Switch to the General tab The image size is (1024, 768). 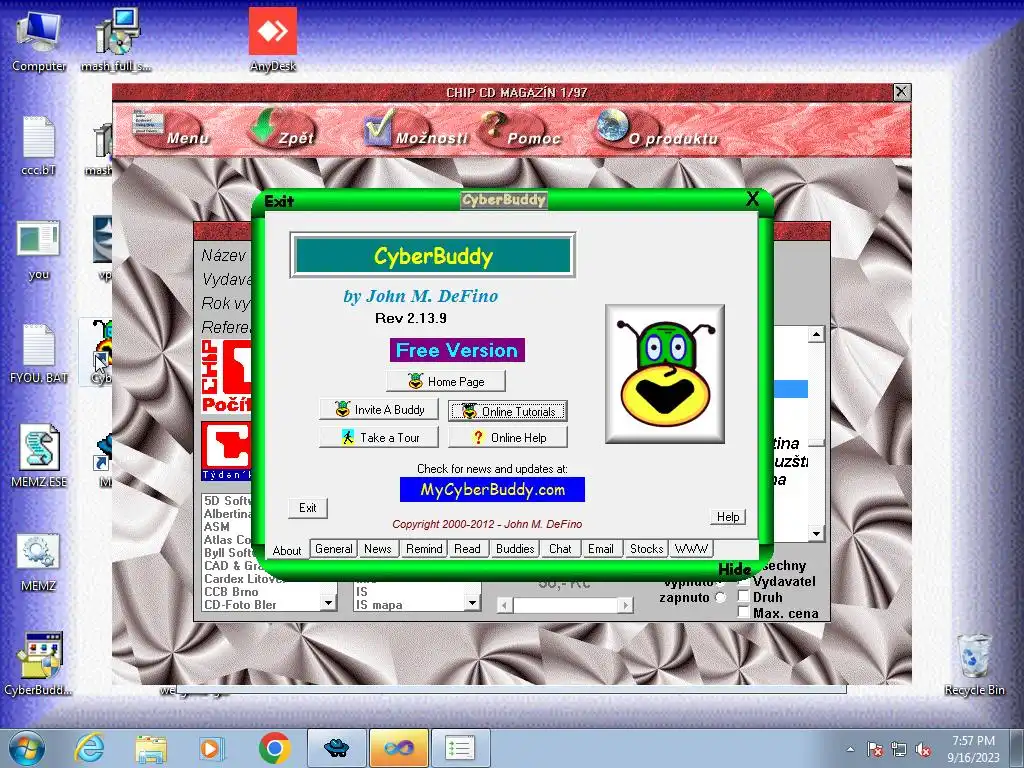[334, 549]
